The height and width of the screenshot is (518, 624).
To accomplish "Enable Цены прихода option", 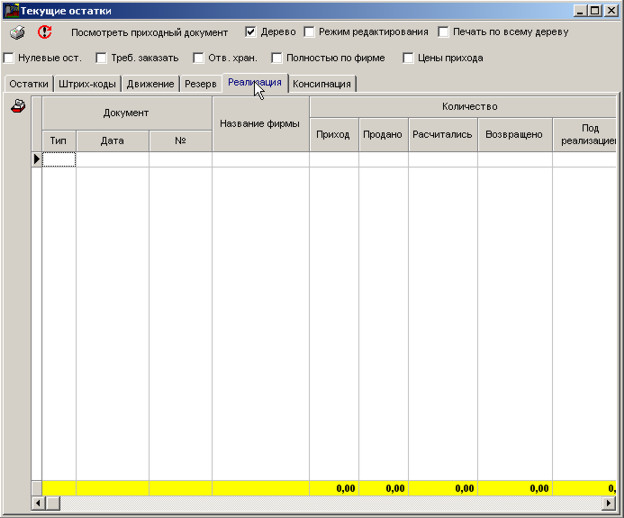I will 408,58.
